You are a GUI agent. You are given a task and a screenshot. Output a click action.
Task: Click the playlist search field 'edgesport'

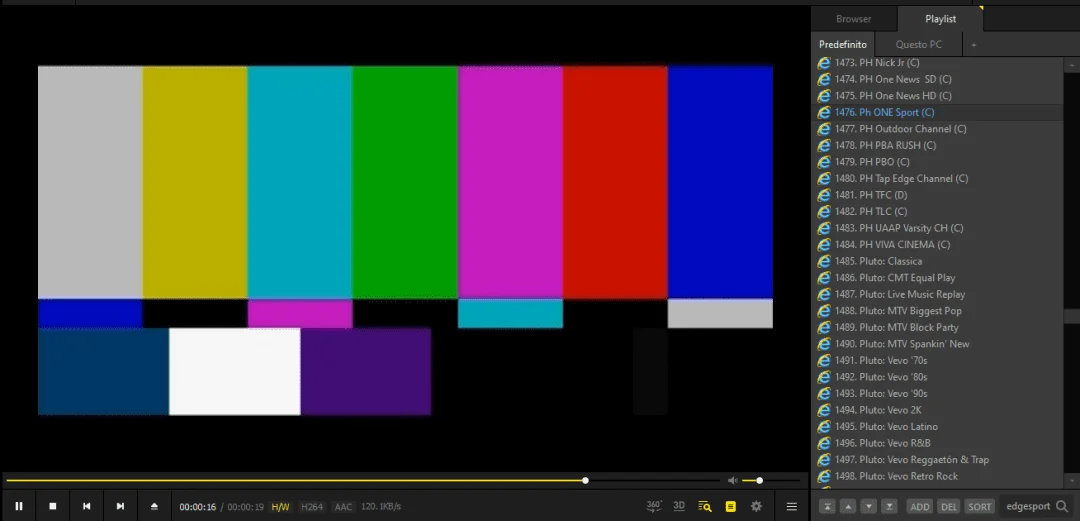(x=1028, y=507)
